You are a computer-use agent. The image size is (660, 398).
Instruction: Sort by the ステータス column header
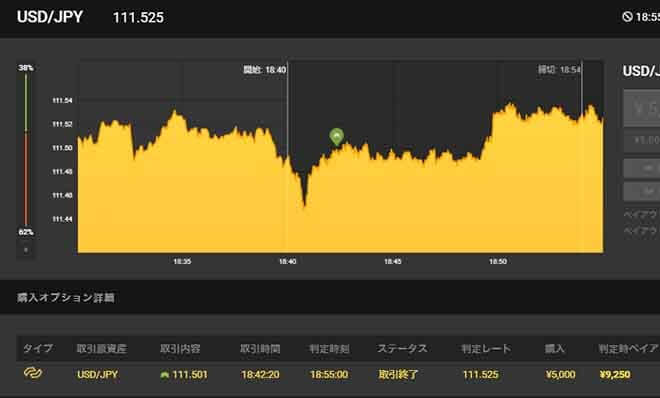[402, 348]
